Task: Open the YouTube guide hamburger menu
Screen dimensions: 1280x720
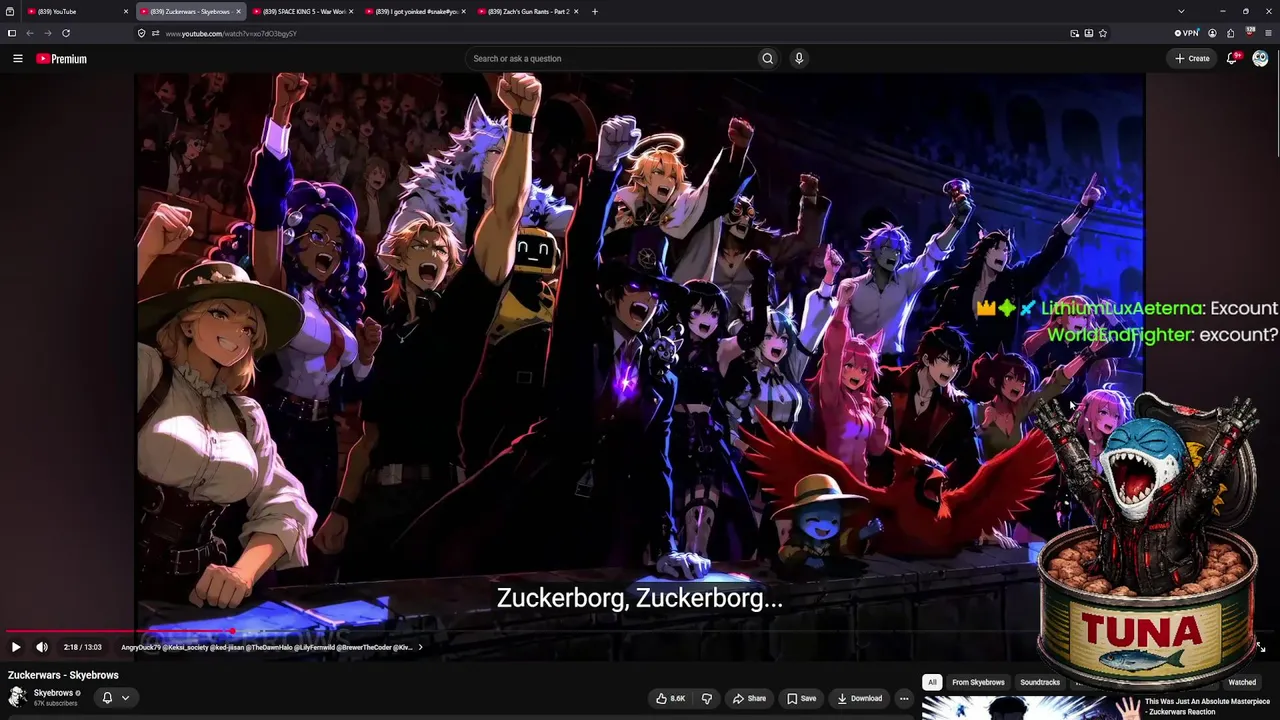Action: [x=17, y=59]
